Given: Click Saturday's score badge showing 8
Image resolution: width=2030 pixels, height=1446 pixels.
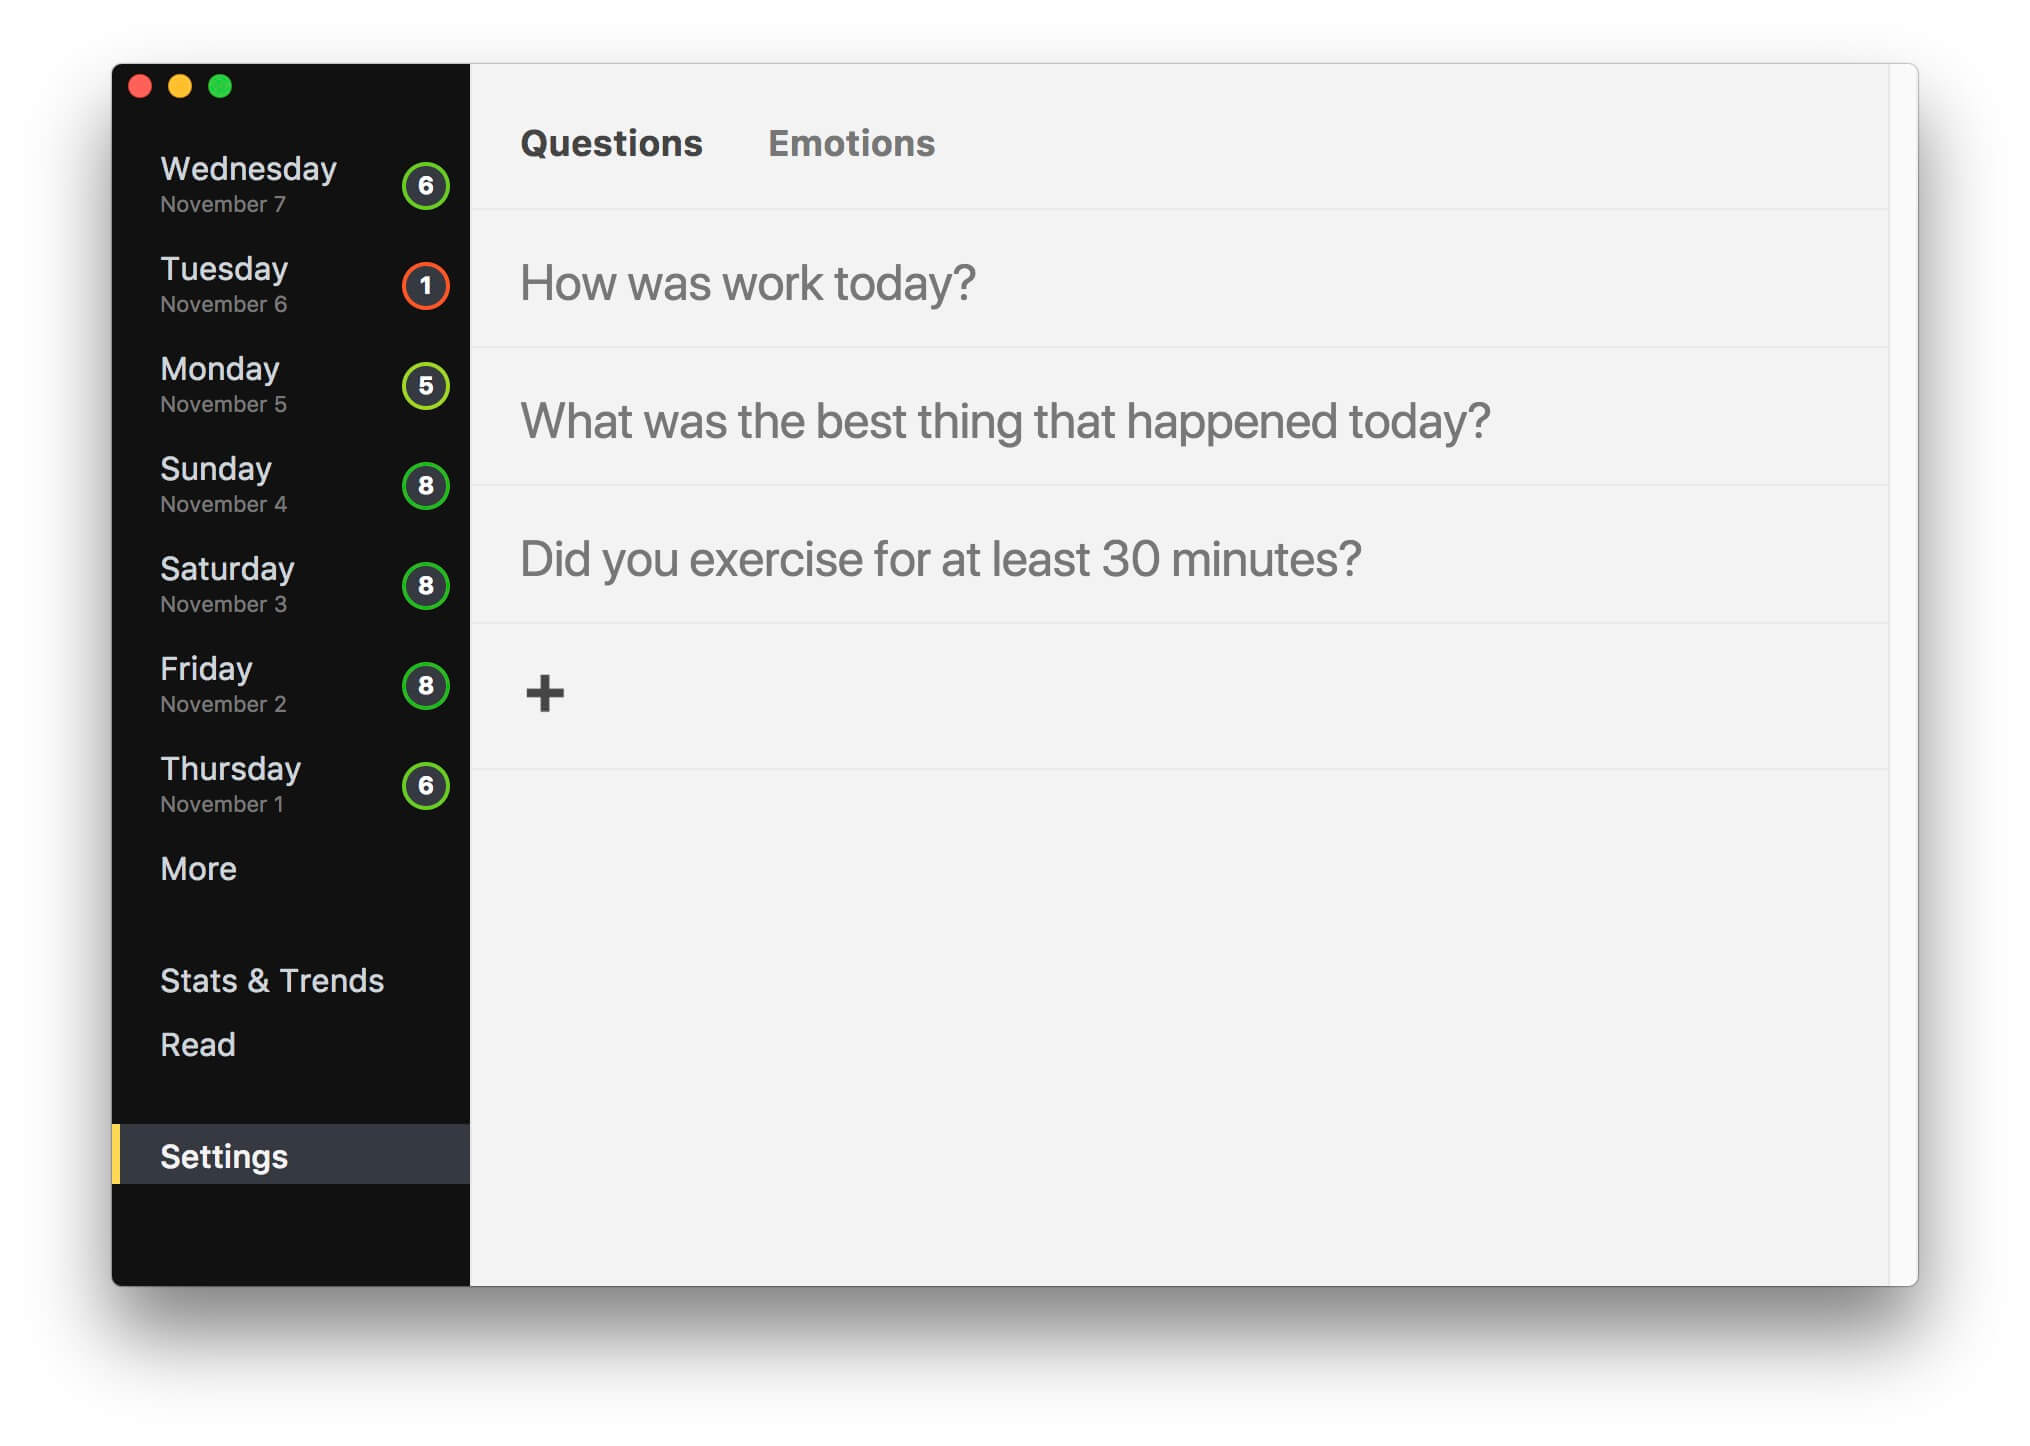Looking at the screenshot, I should point(425,586).
